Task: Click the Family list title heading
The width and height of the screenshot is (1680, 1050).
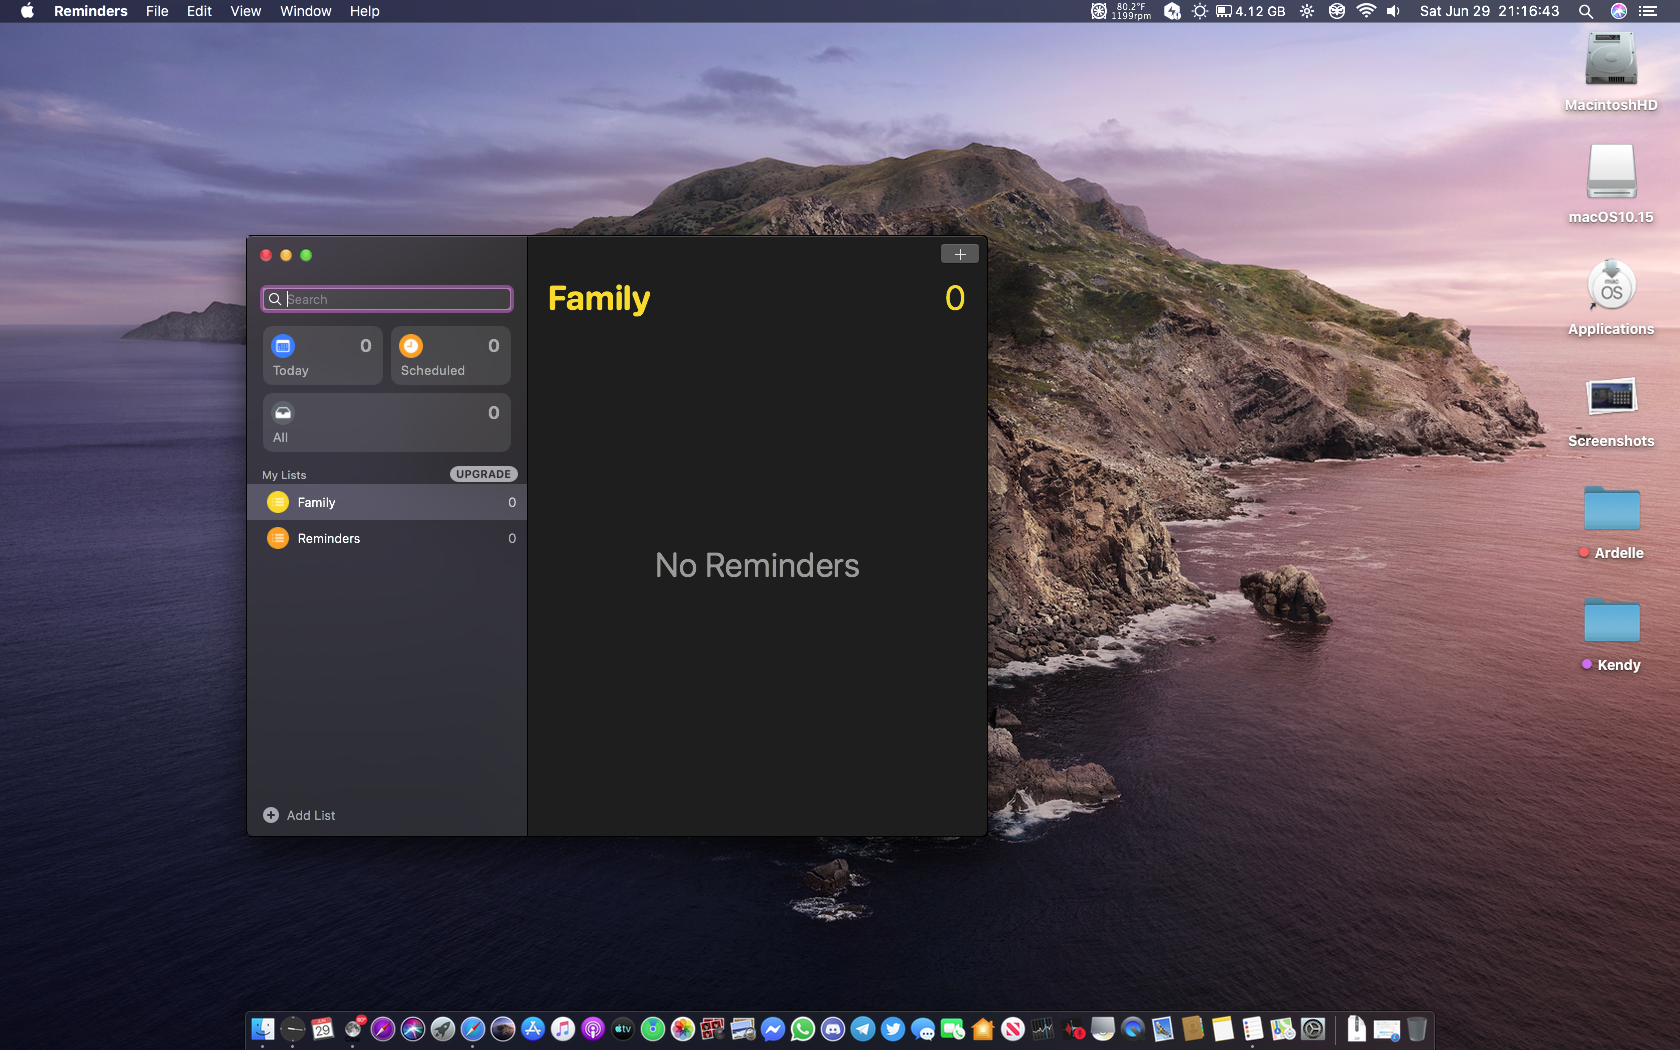Action: tap(599, 298)
